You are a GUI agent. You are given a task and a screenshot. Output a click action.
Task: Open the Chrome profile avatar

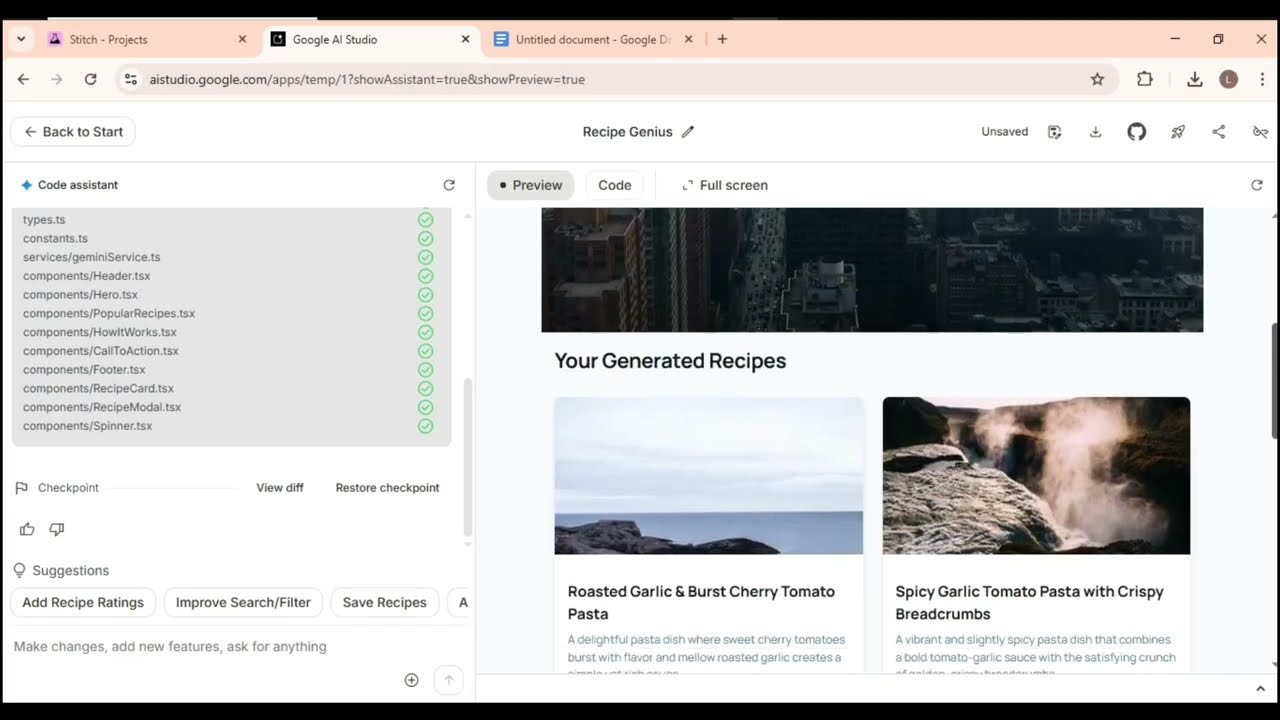[1229, 79]
